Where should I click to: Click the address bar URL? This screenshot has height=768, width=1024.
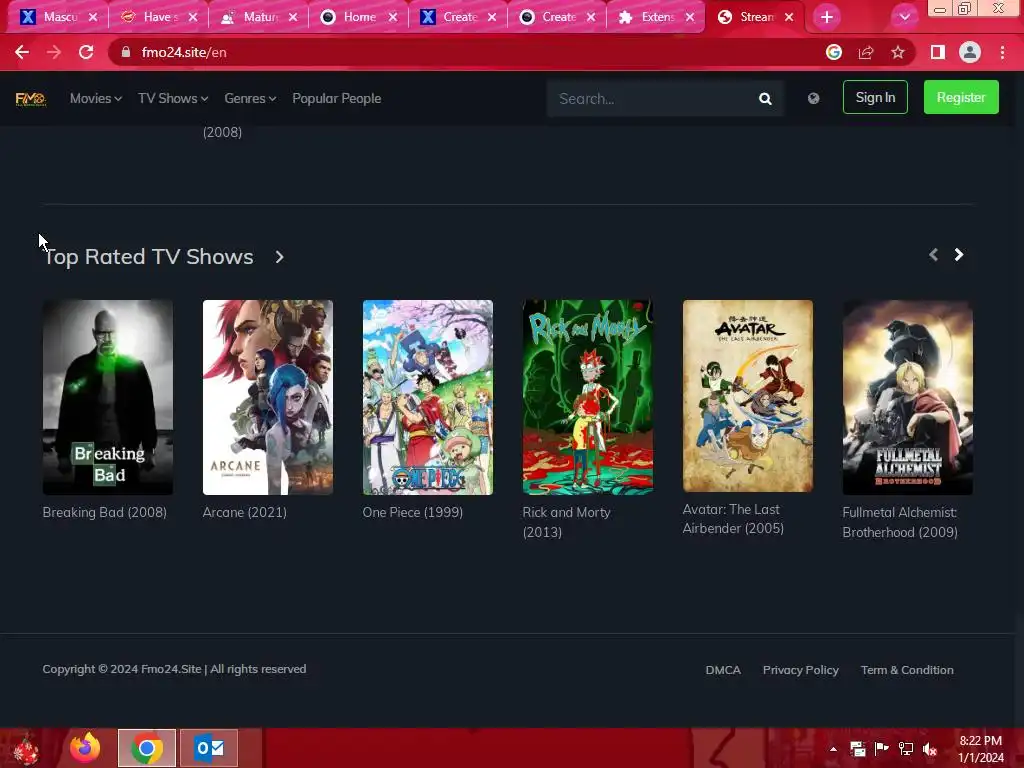(x=184, y=52)
